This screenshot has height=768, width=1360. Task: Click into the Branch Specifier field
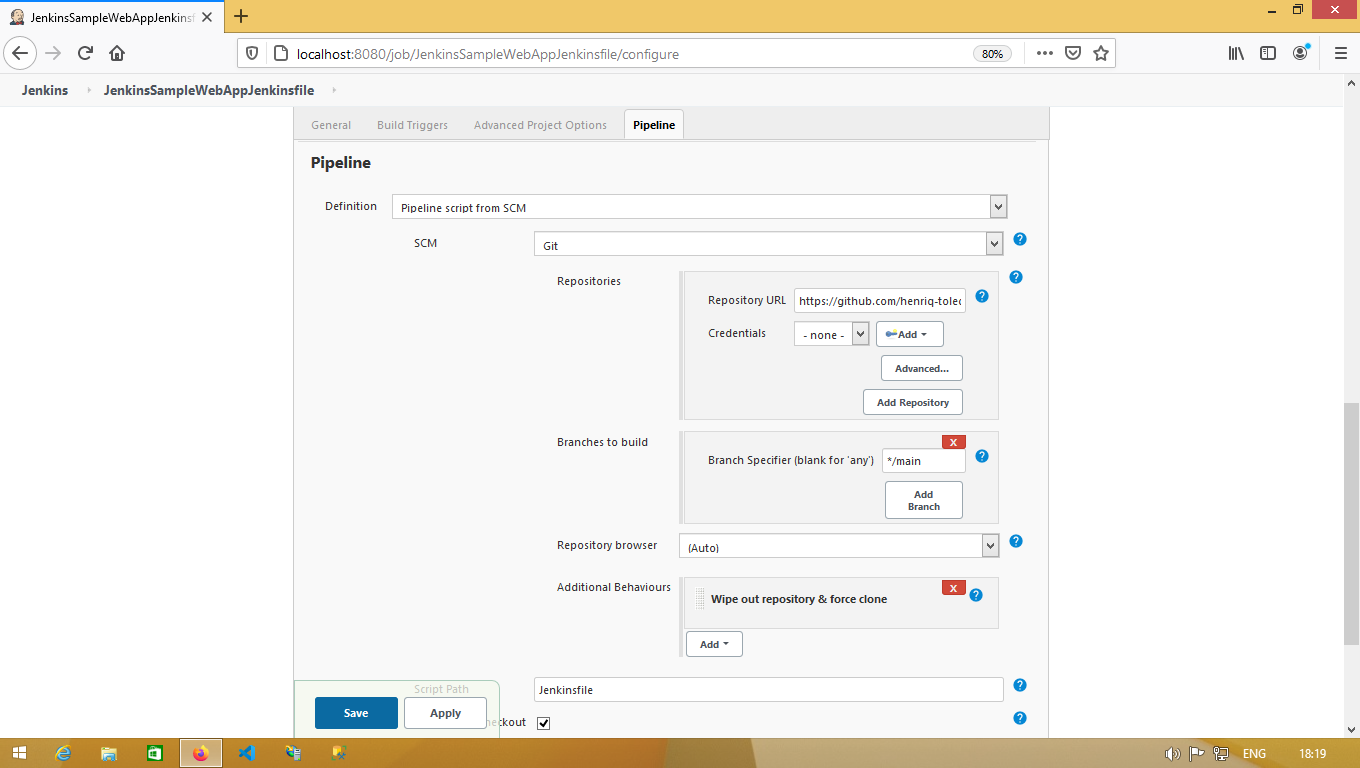coord(924,460)
